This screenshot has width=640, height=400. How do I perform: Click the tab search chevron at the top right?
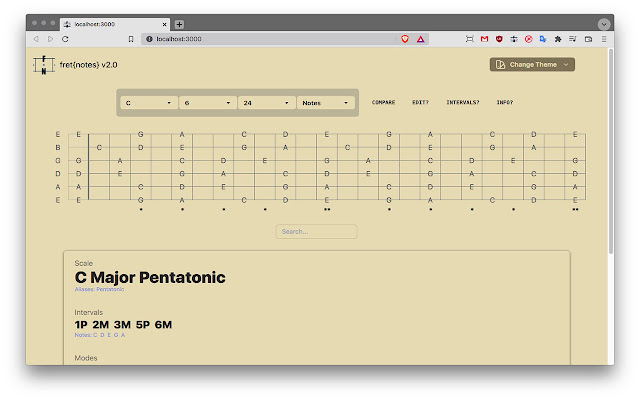tap(604, 24)
